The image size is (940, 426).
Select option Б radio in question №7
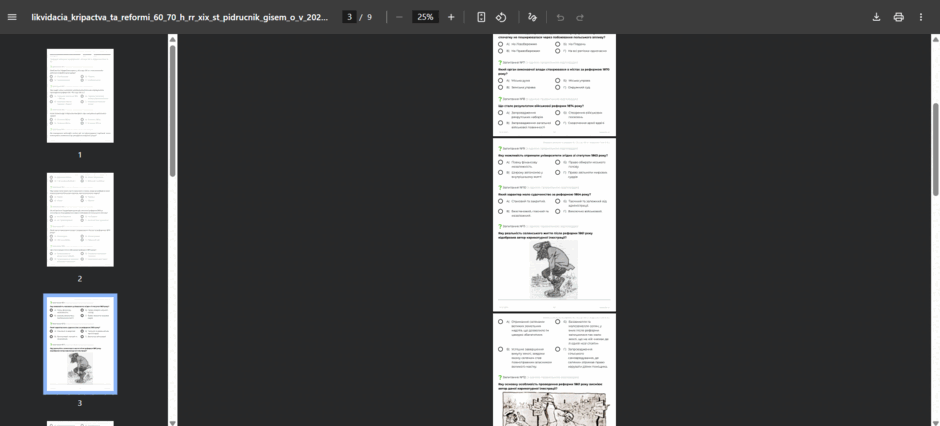tap(558, 80)
